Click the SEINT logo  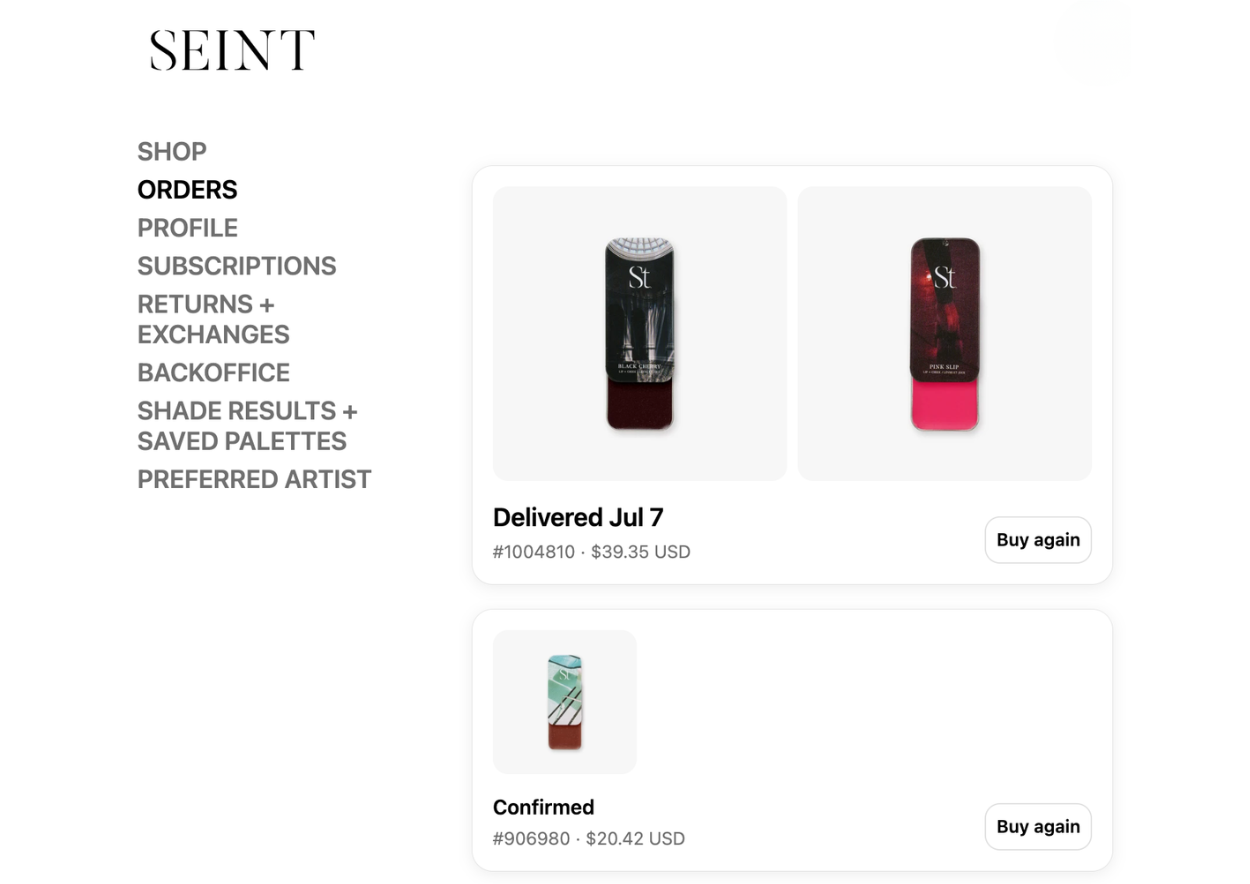coord(232,50)
